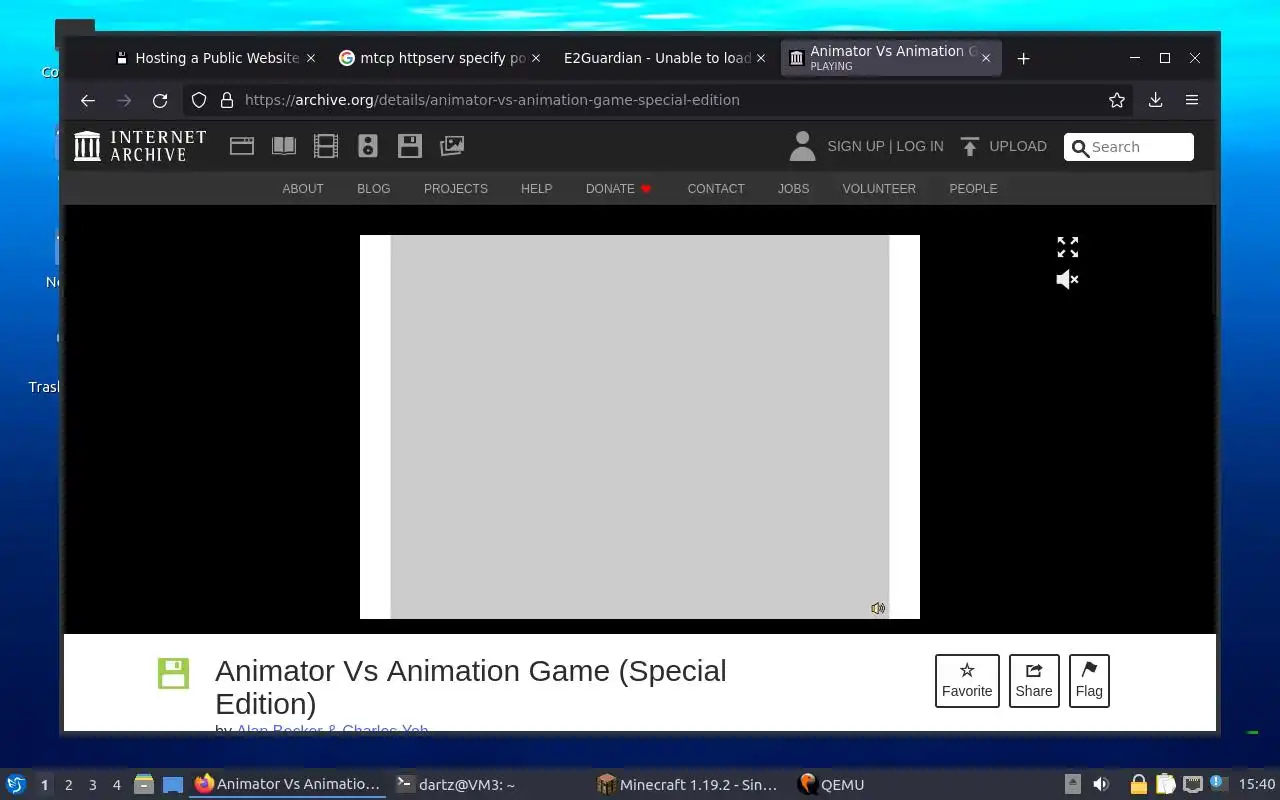Switch to workspace 3
Viewport: 1280px width, 800px height.
tap(92, 785)
